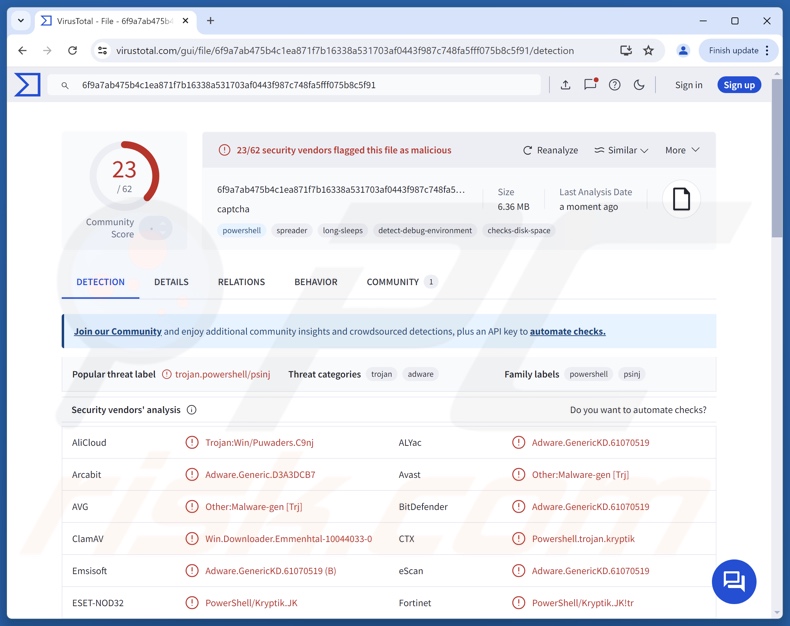790x626 pixels.
Task: Click the captcha file name text
Action: click(233, 209)
